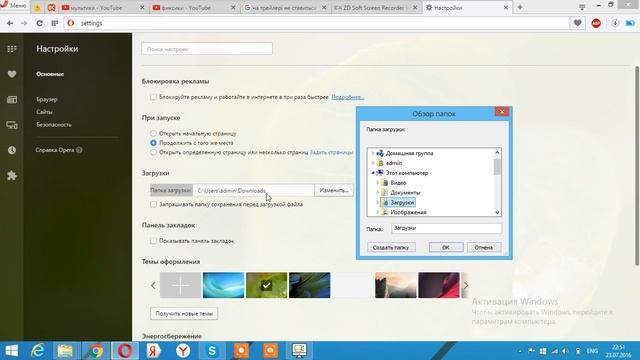Screen dimensions: 640x360
Task: Show previous themes with left arrow
Action: coord(153,285)
